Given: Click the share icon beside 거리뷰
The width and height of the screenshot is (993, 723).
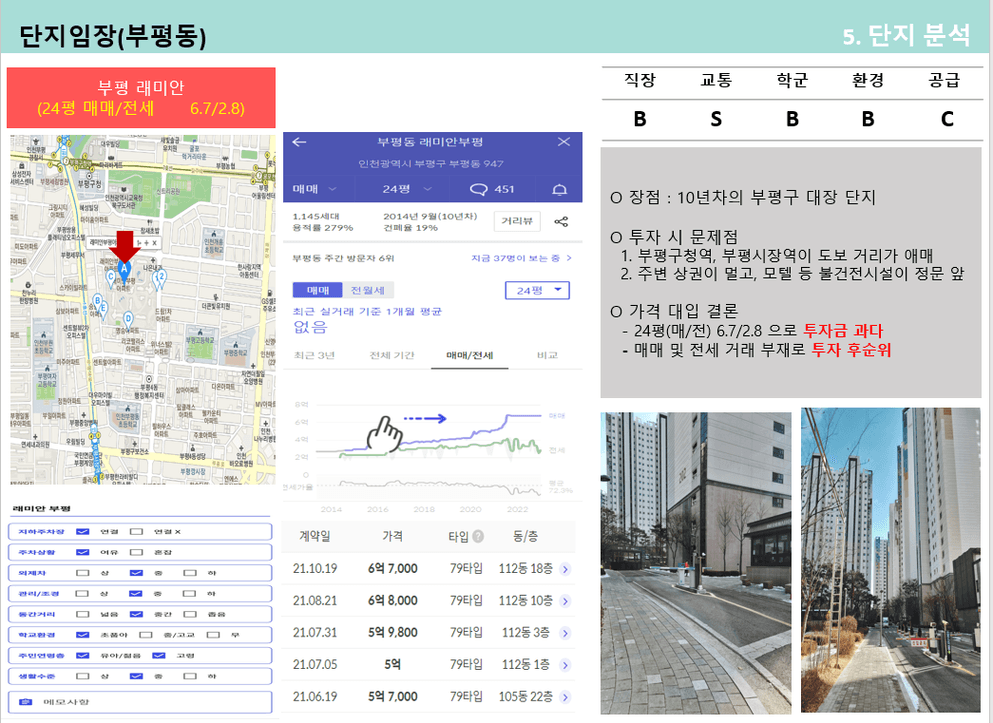Looking at the screenshot, I should (x=561, y=221).
